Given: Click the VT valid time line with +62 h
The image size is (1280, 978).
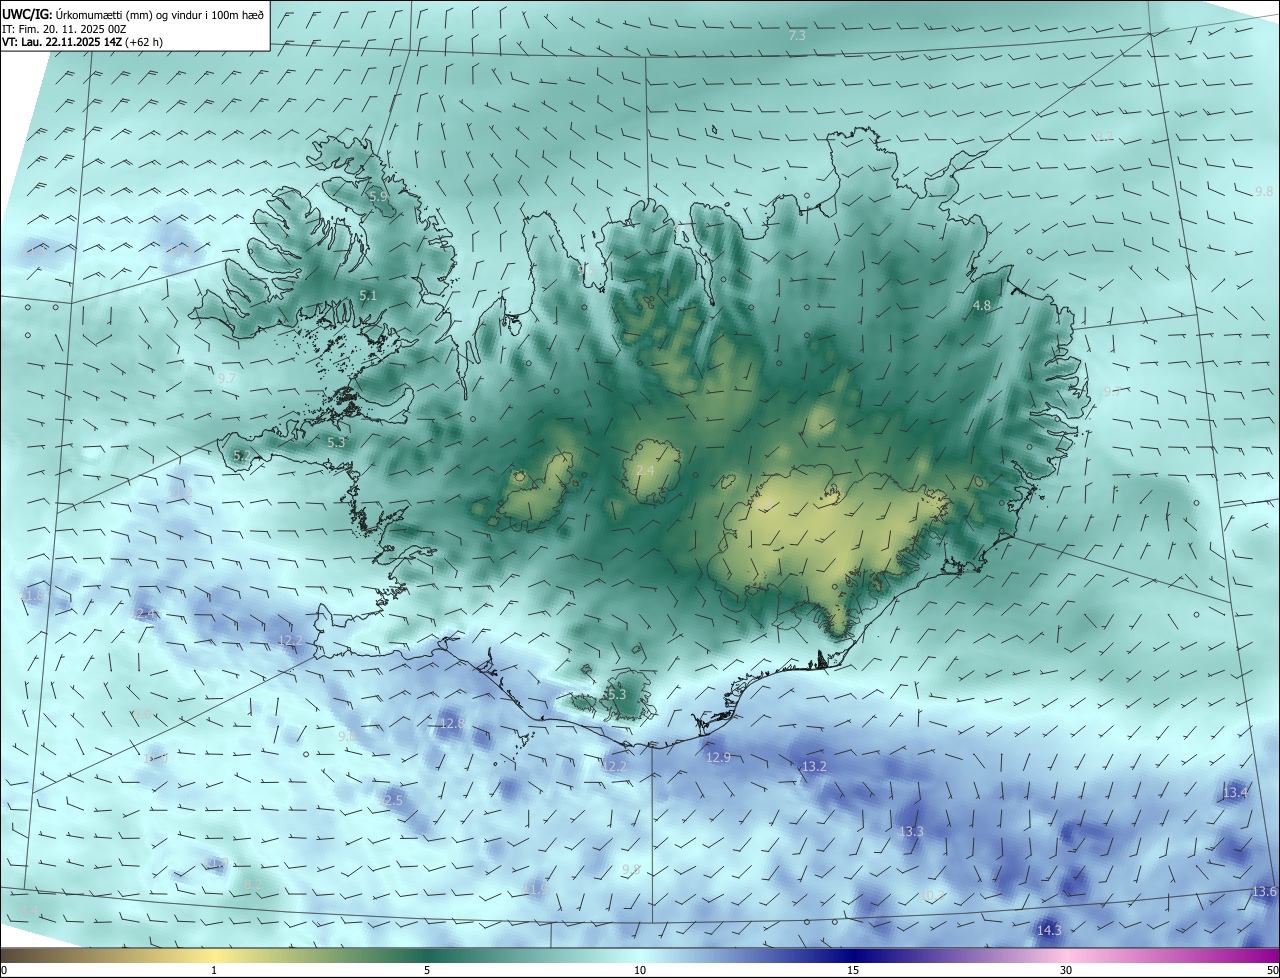Looking at the screenshot, I should [x=82, y=42].
